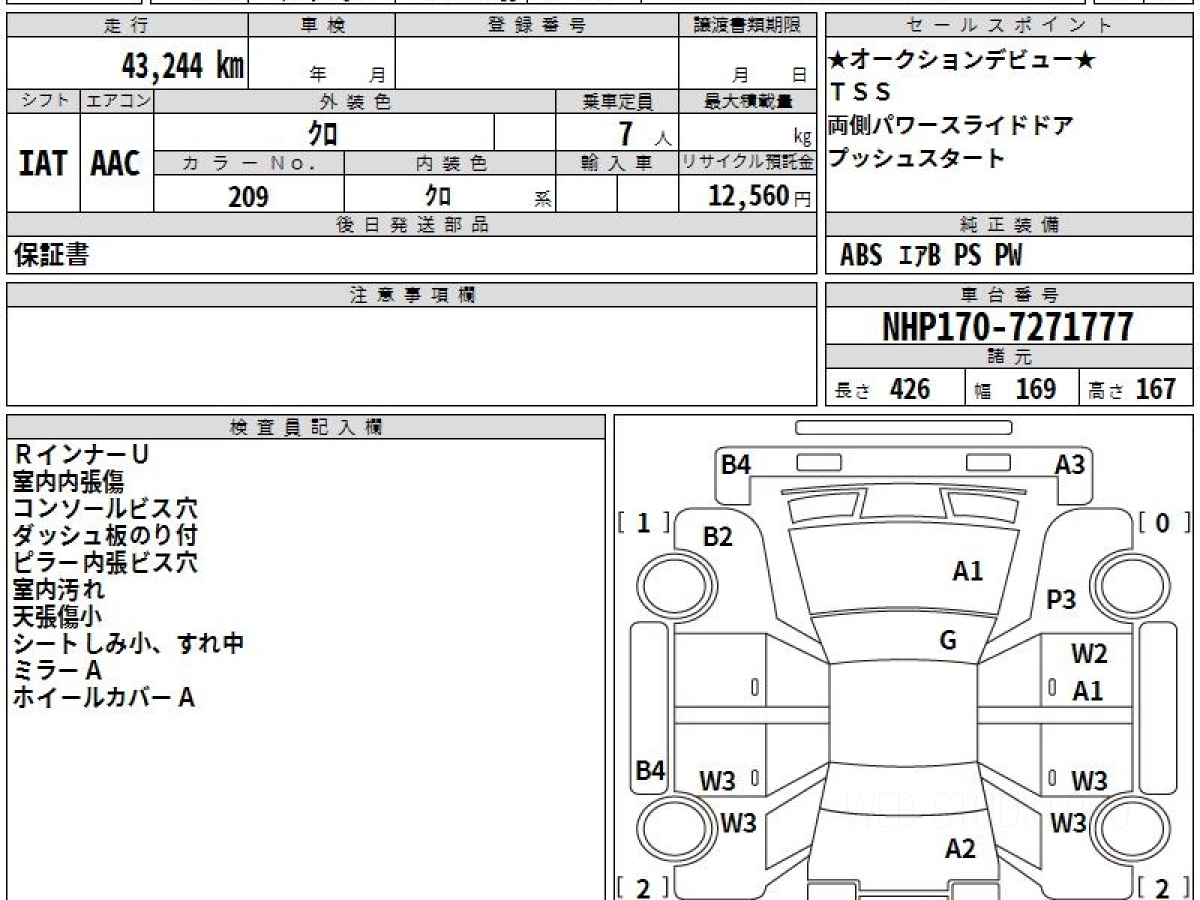The width and height of the screenshot is (1200, 900).
Task: Select the ダッシュ板のり付 note
Action: [105, 535]
